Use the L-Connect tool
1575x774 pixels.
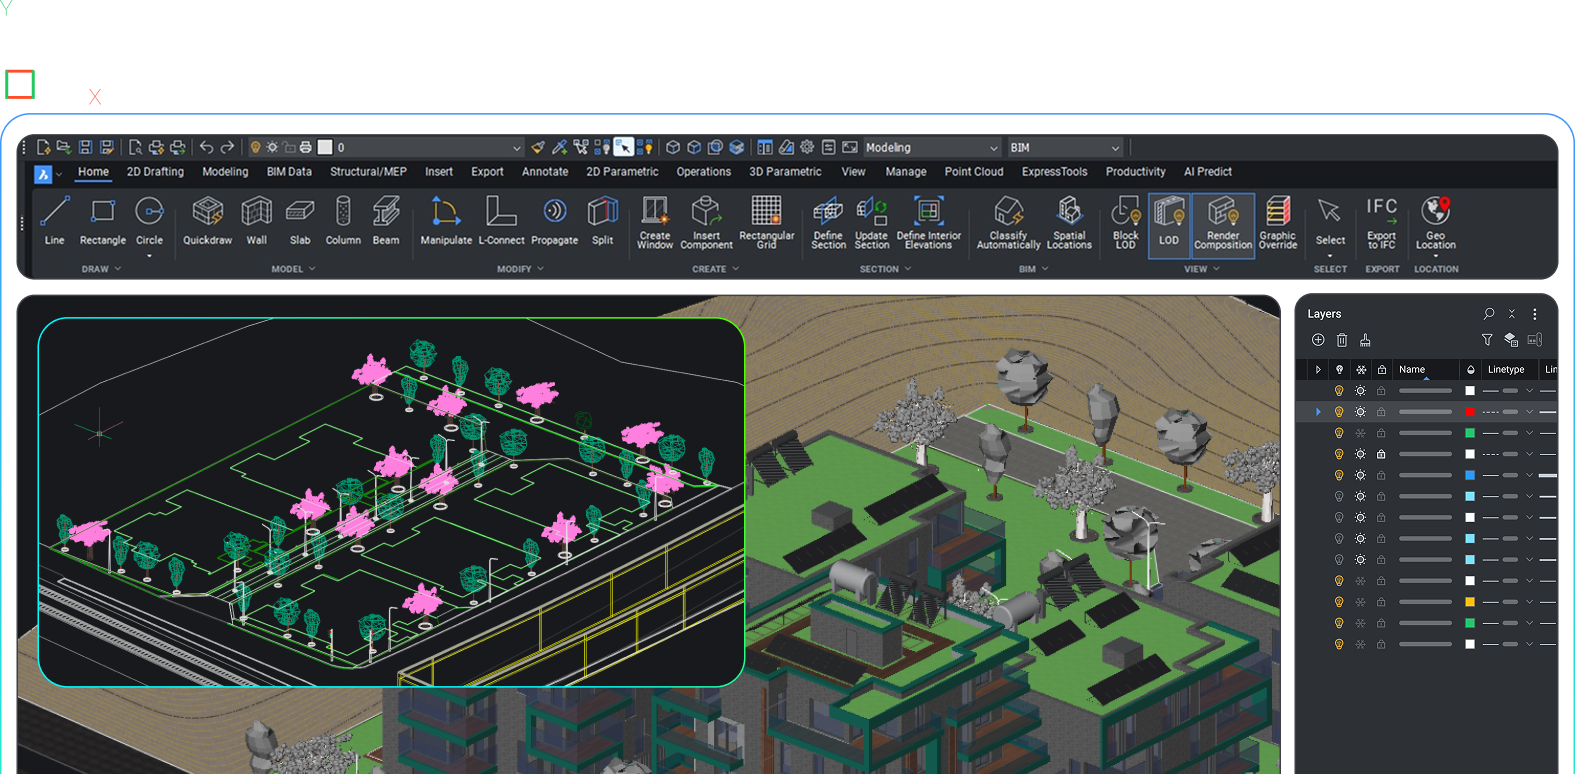[501, 220]
